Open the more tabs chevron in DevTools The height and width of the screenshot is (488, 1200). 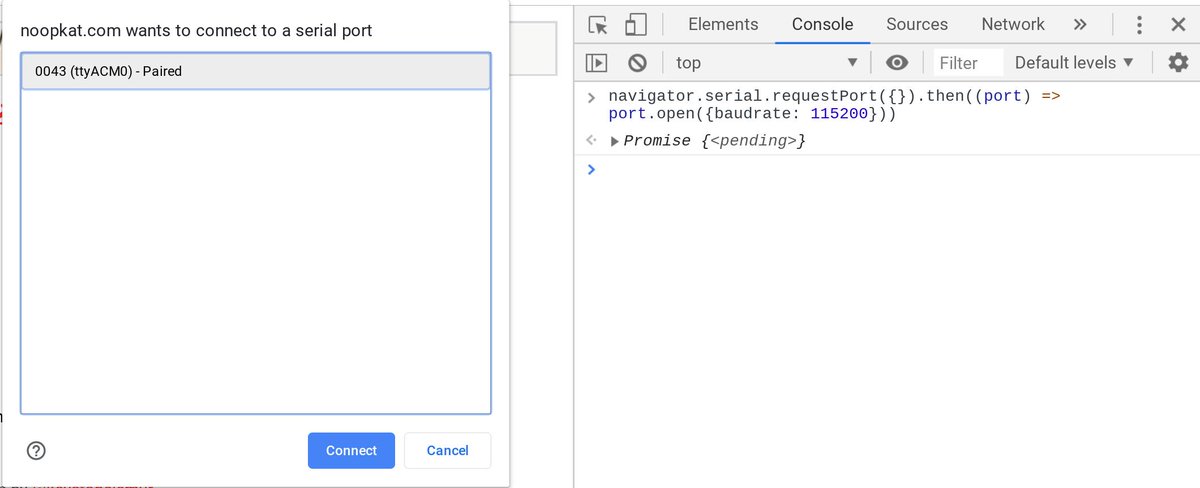click(x=1080, y=25)
